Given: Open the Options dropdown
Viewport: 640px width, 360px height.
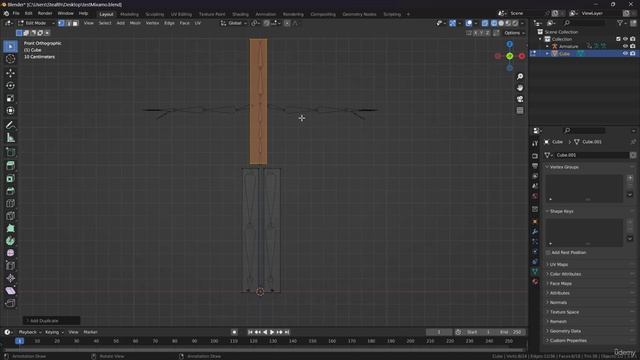Looking at the screenshot, I should [514, 33].
